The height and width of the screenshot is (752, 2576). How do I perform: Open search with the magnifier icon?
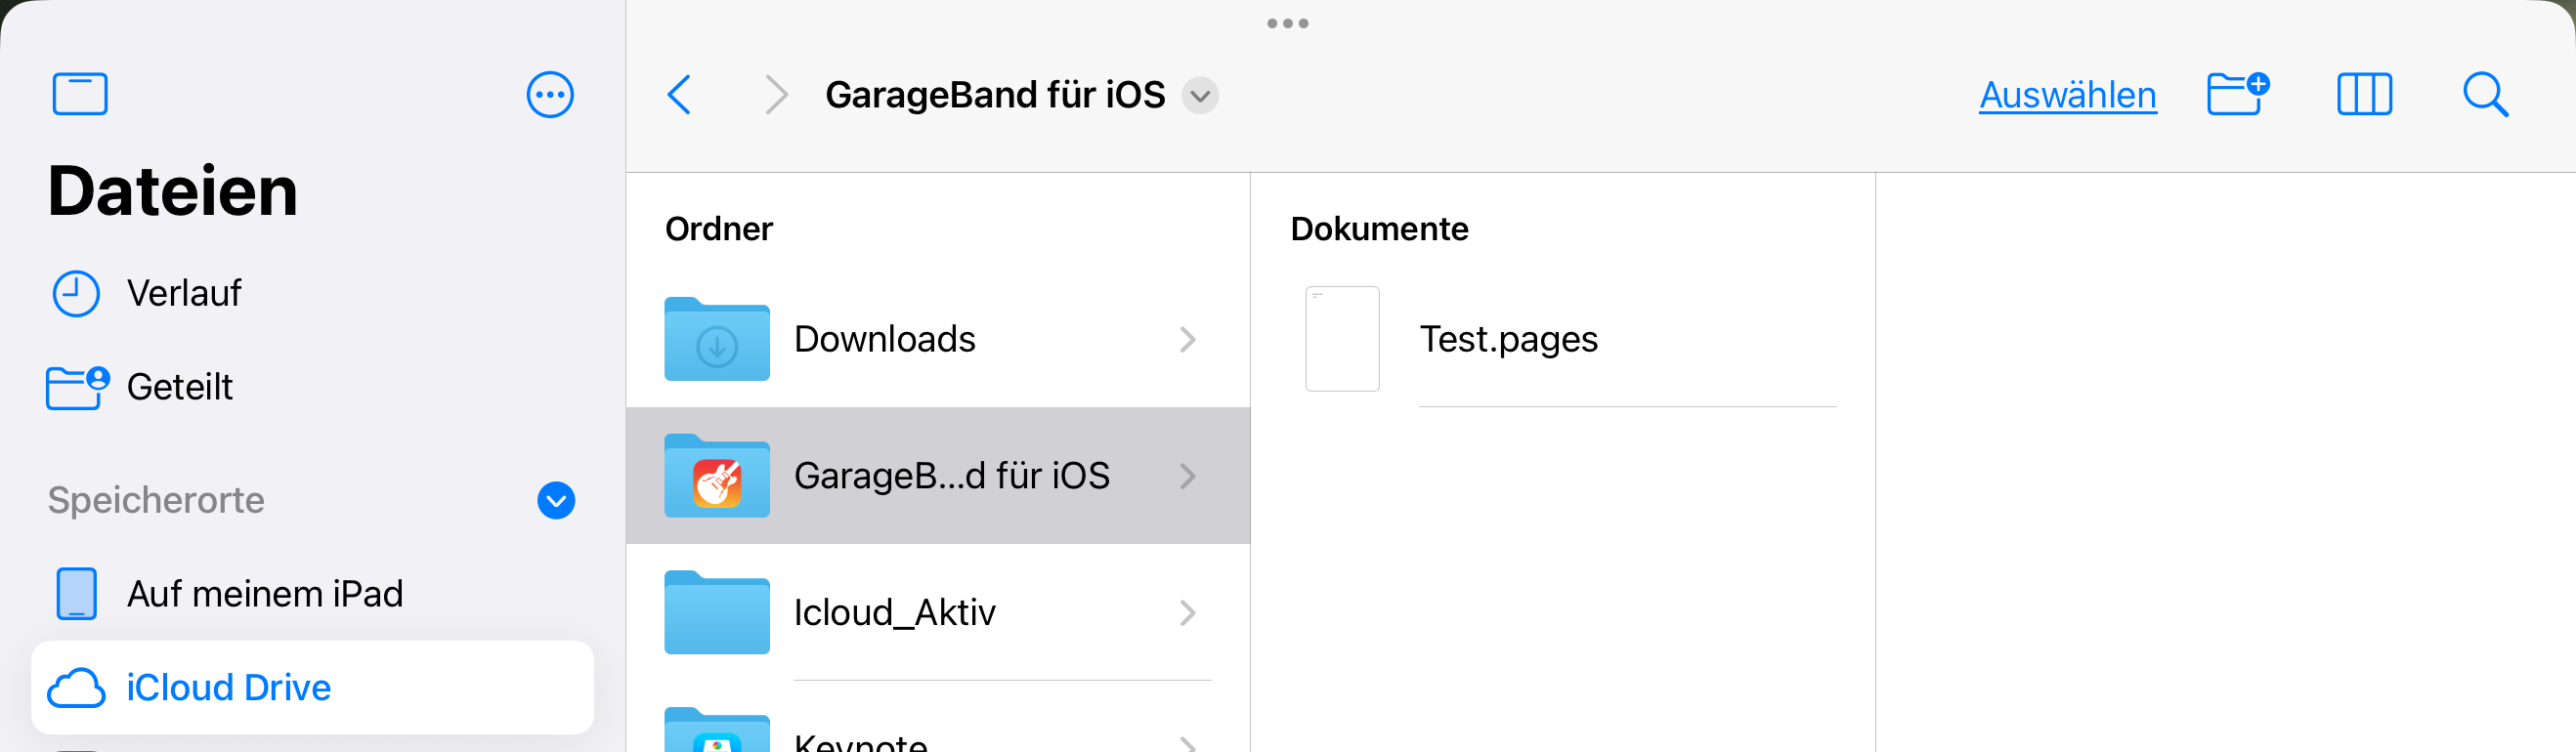2484,95
